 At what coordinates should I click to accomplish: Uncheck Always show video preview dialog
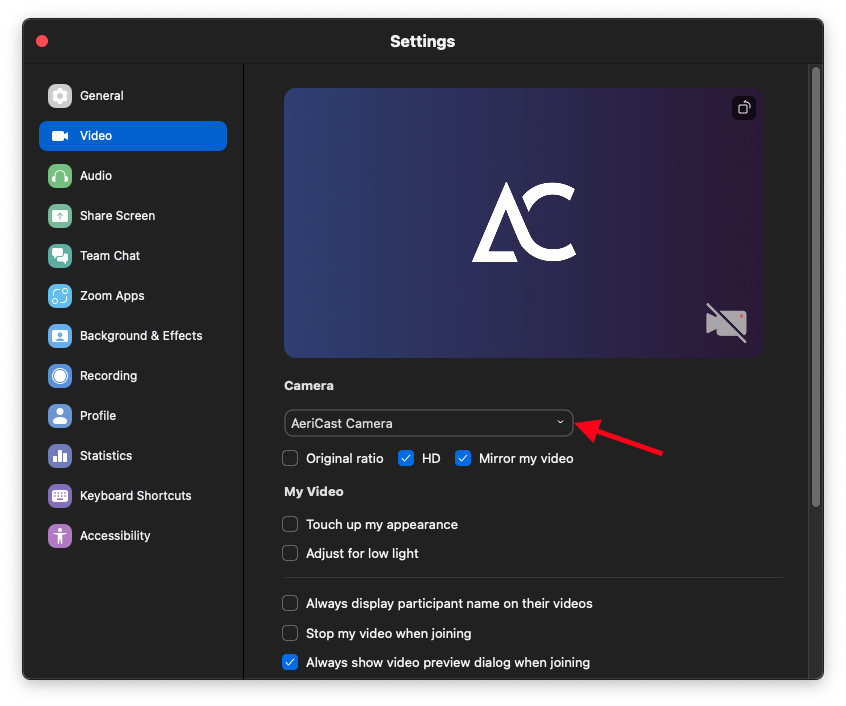pos(290,662)
